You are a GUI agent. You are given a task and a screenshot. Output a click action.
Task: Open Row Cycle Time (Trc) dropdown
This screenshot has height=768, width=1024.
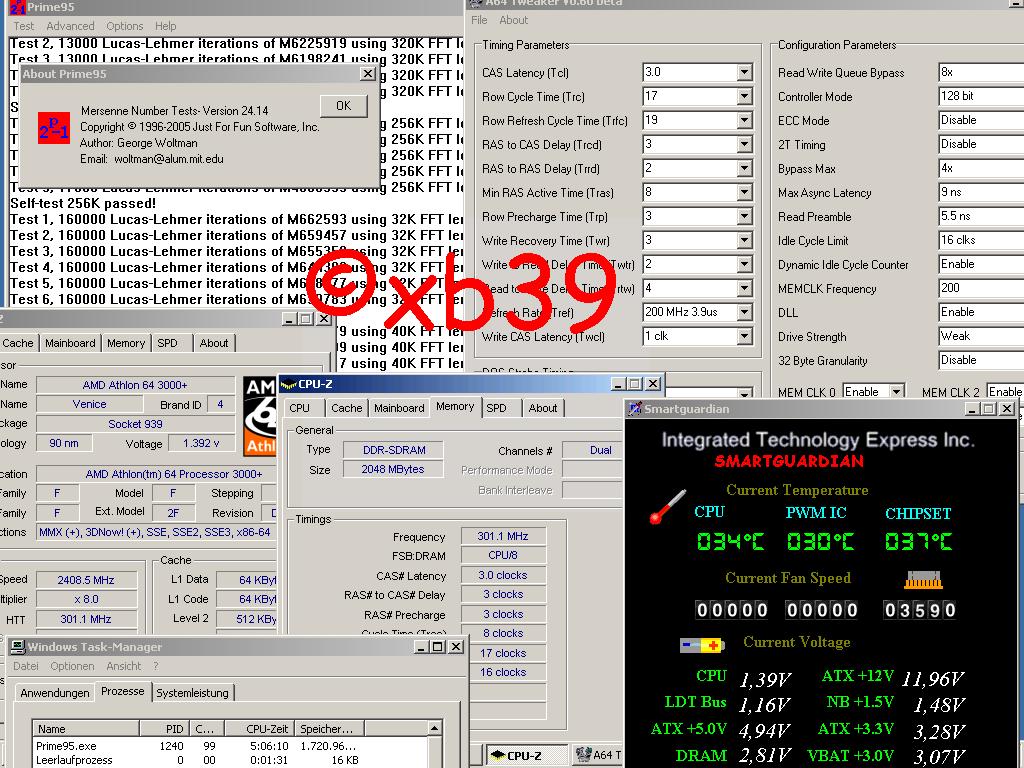[744, 97]
